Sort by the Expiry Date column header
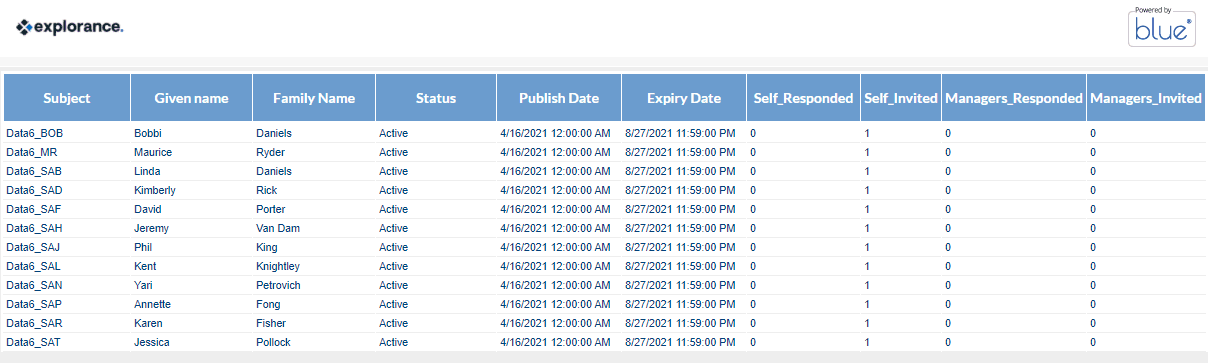 tap(684, 98)
